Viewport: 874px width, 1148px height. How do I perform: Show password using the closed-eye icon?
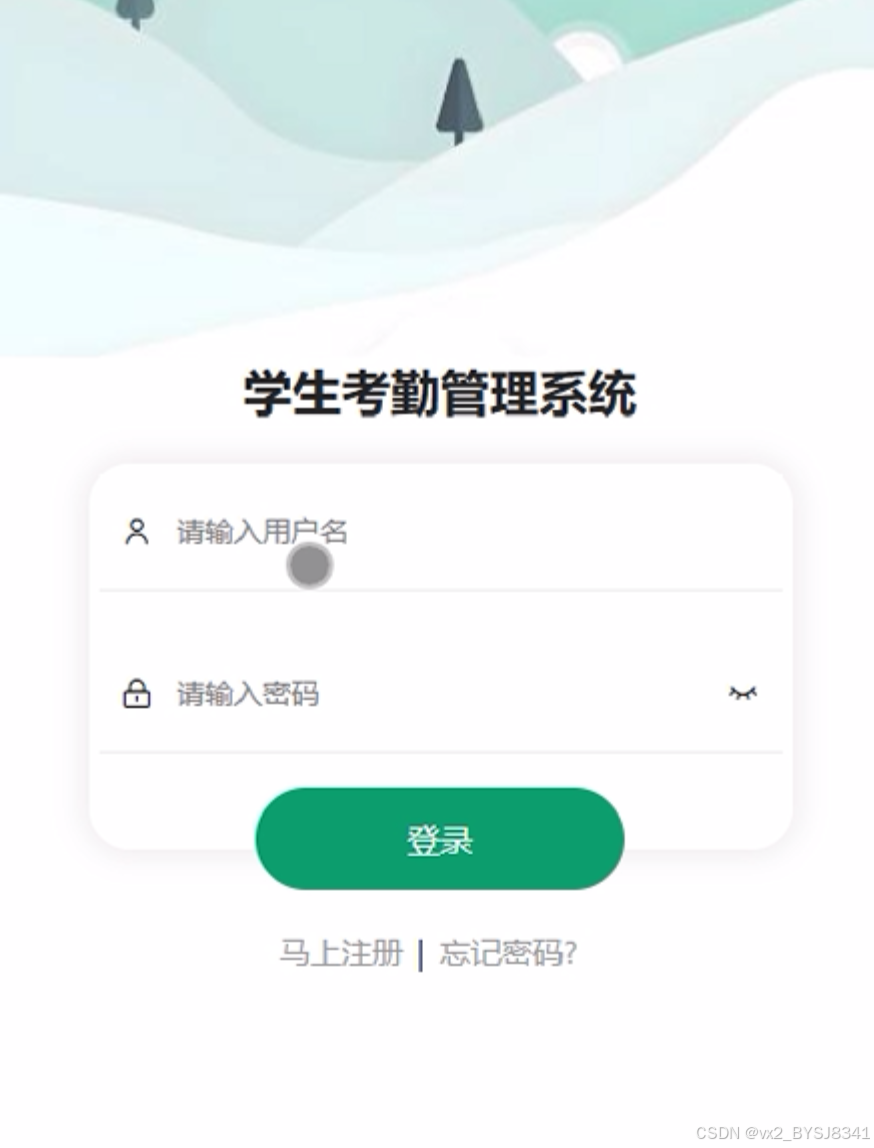click(x=742, y=693)
